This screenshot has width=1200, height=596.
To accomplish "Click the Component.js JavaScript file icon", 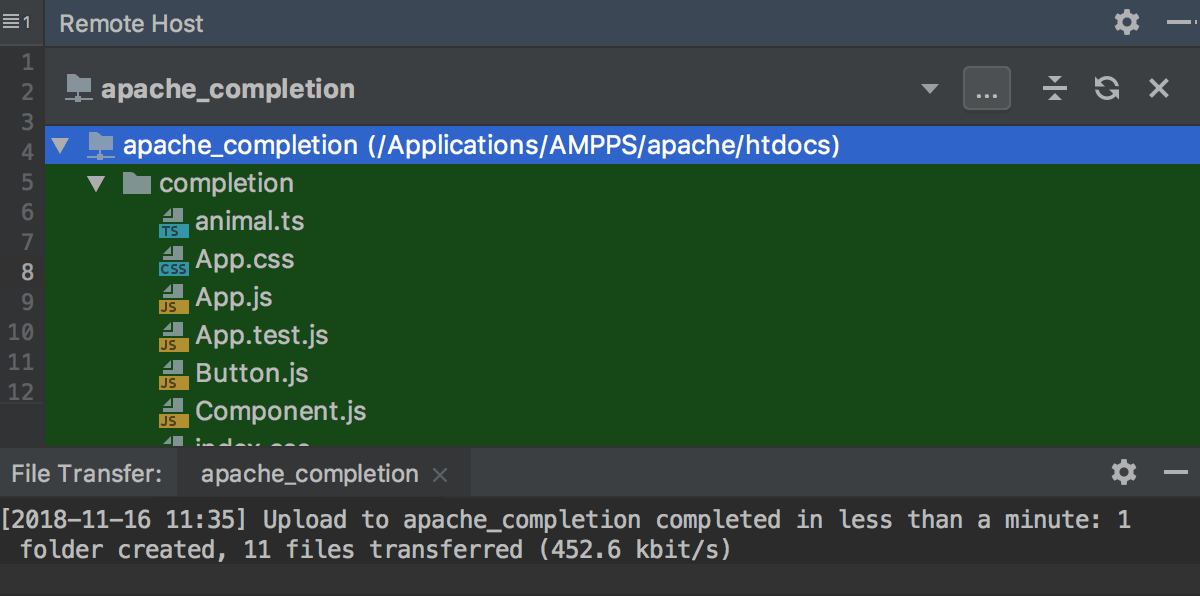I will pos(173,410).
